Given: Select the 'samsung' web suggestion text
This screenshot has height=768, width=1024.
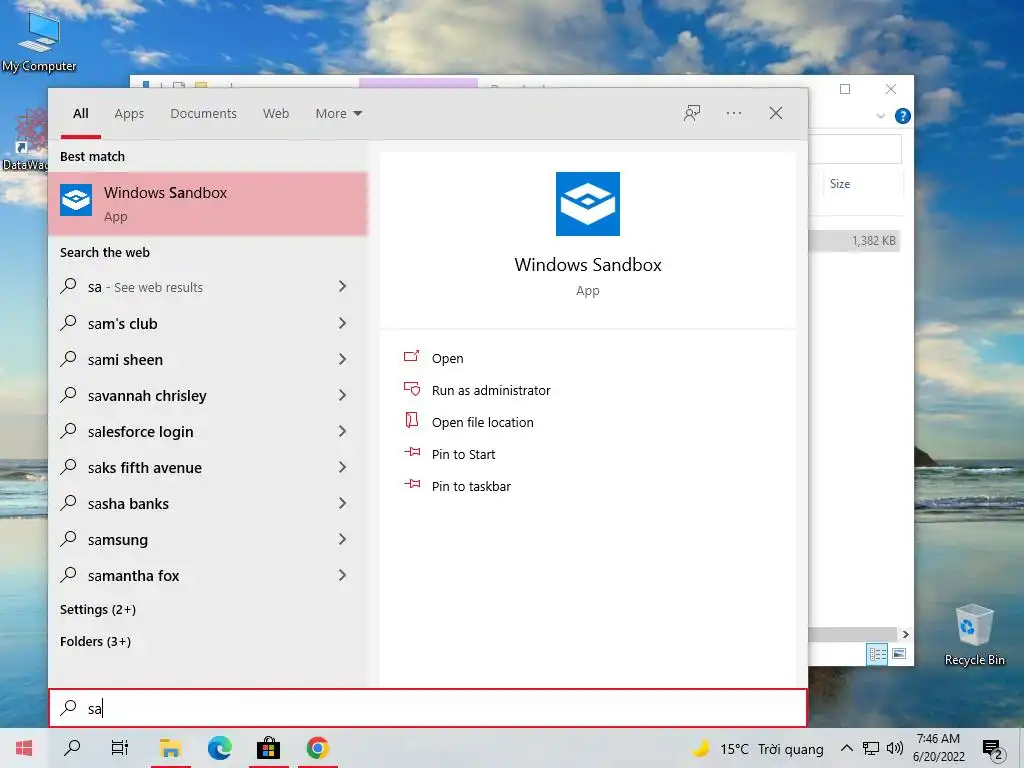Looking at the screenshot, I should [x=118, y=539].
